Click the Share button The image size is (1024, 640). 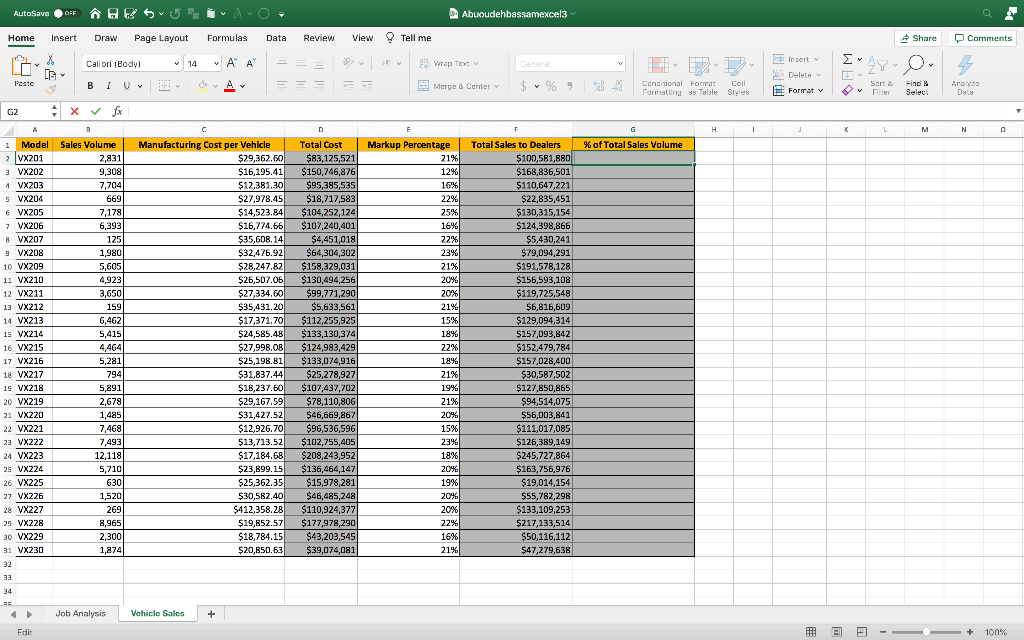coord(918,38)
